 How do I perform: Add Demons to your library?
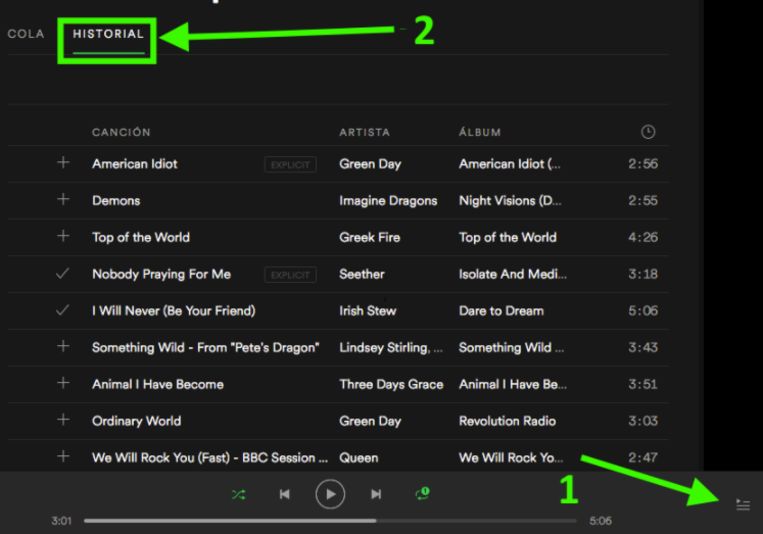point(63,200)
